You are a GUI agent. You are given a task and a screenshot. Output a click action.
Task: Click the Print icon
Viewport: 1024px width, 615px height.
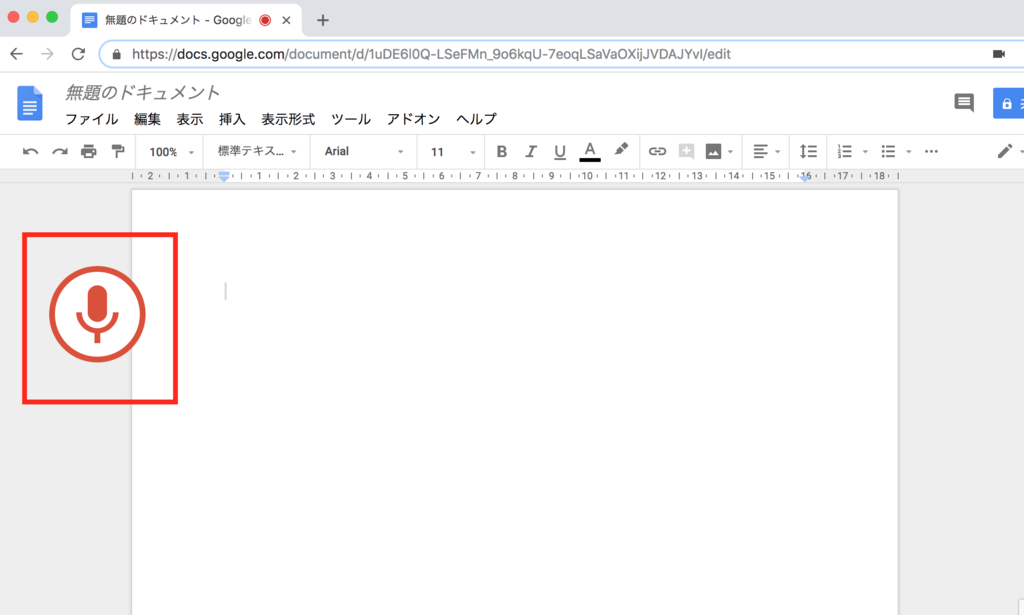[89, 151]
